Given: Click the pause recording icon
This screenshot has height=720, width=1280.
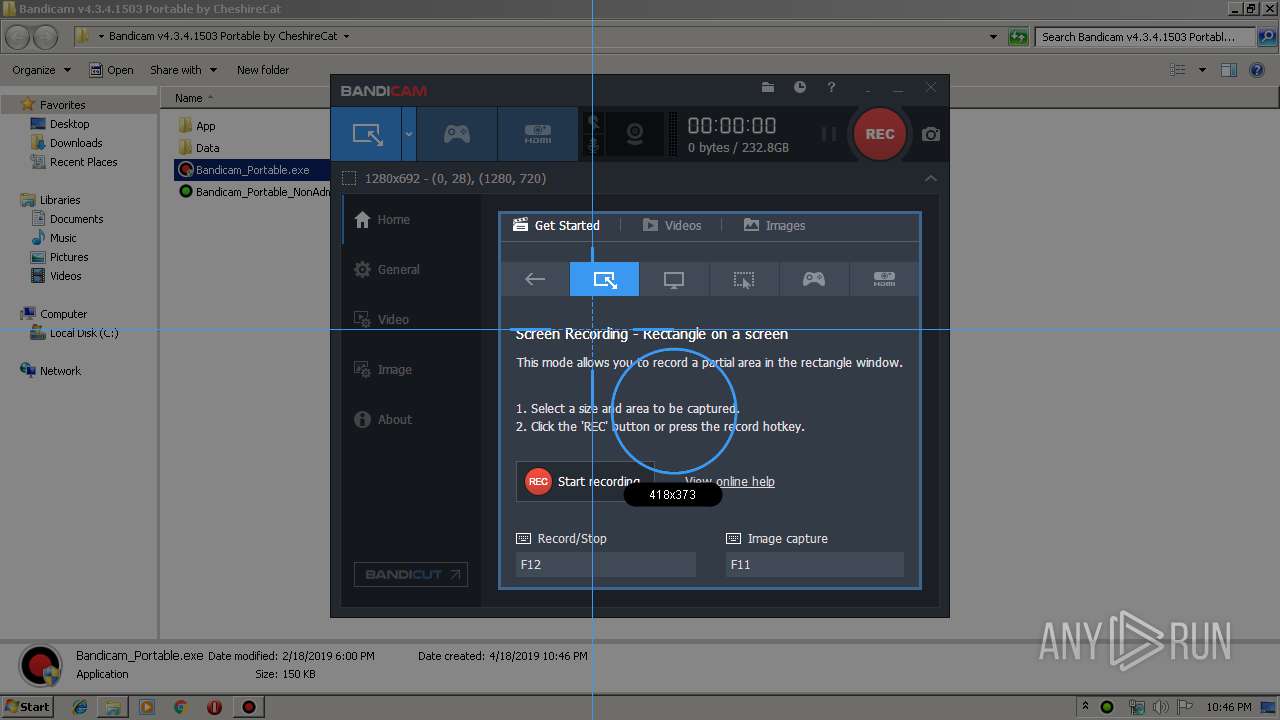Looking at the screenshot, I should point(829,134).
